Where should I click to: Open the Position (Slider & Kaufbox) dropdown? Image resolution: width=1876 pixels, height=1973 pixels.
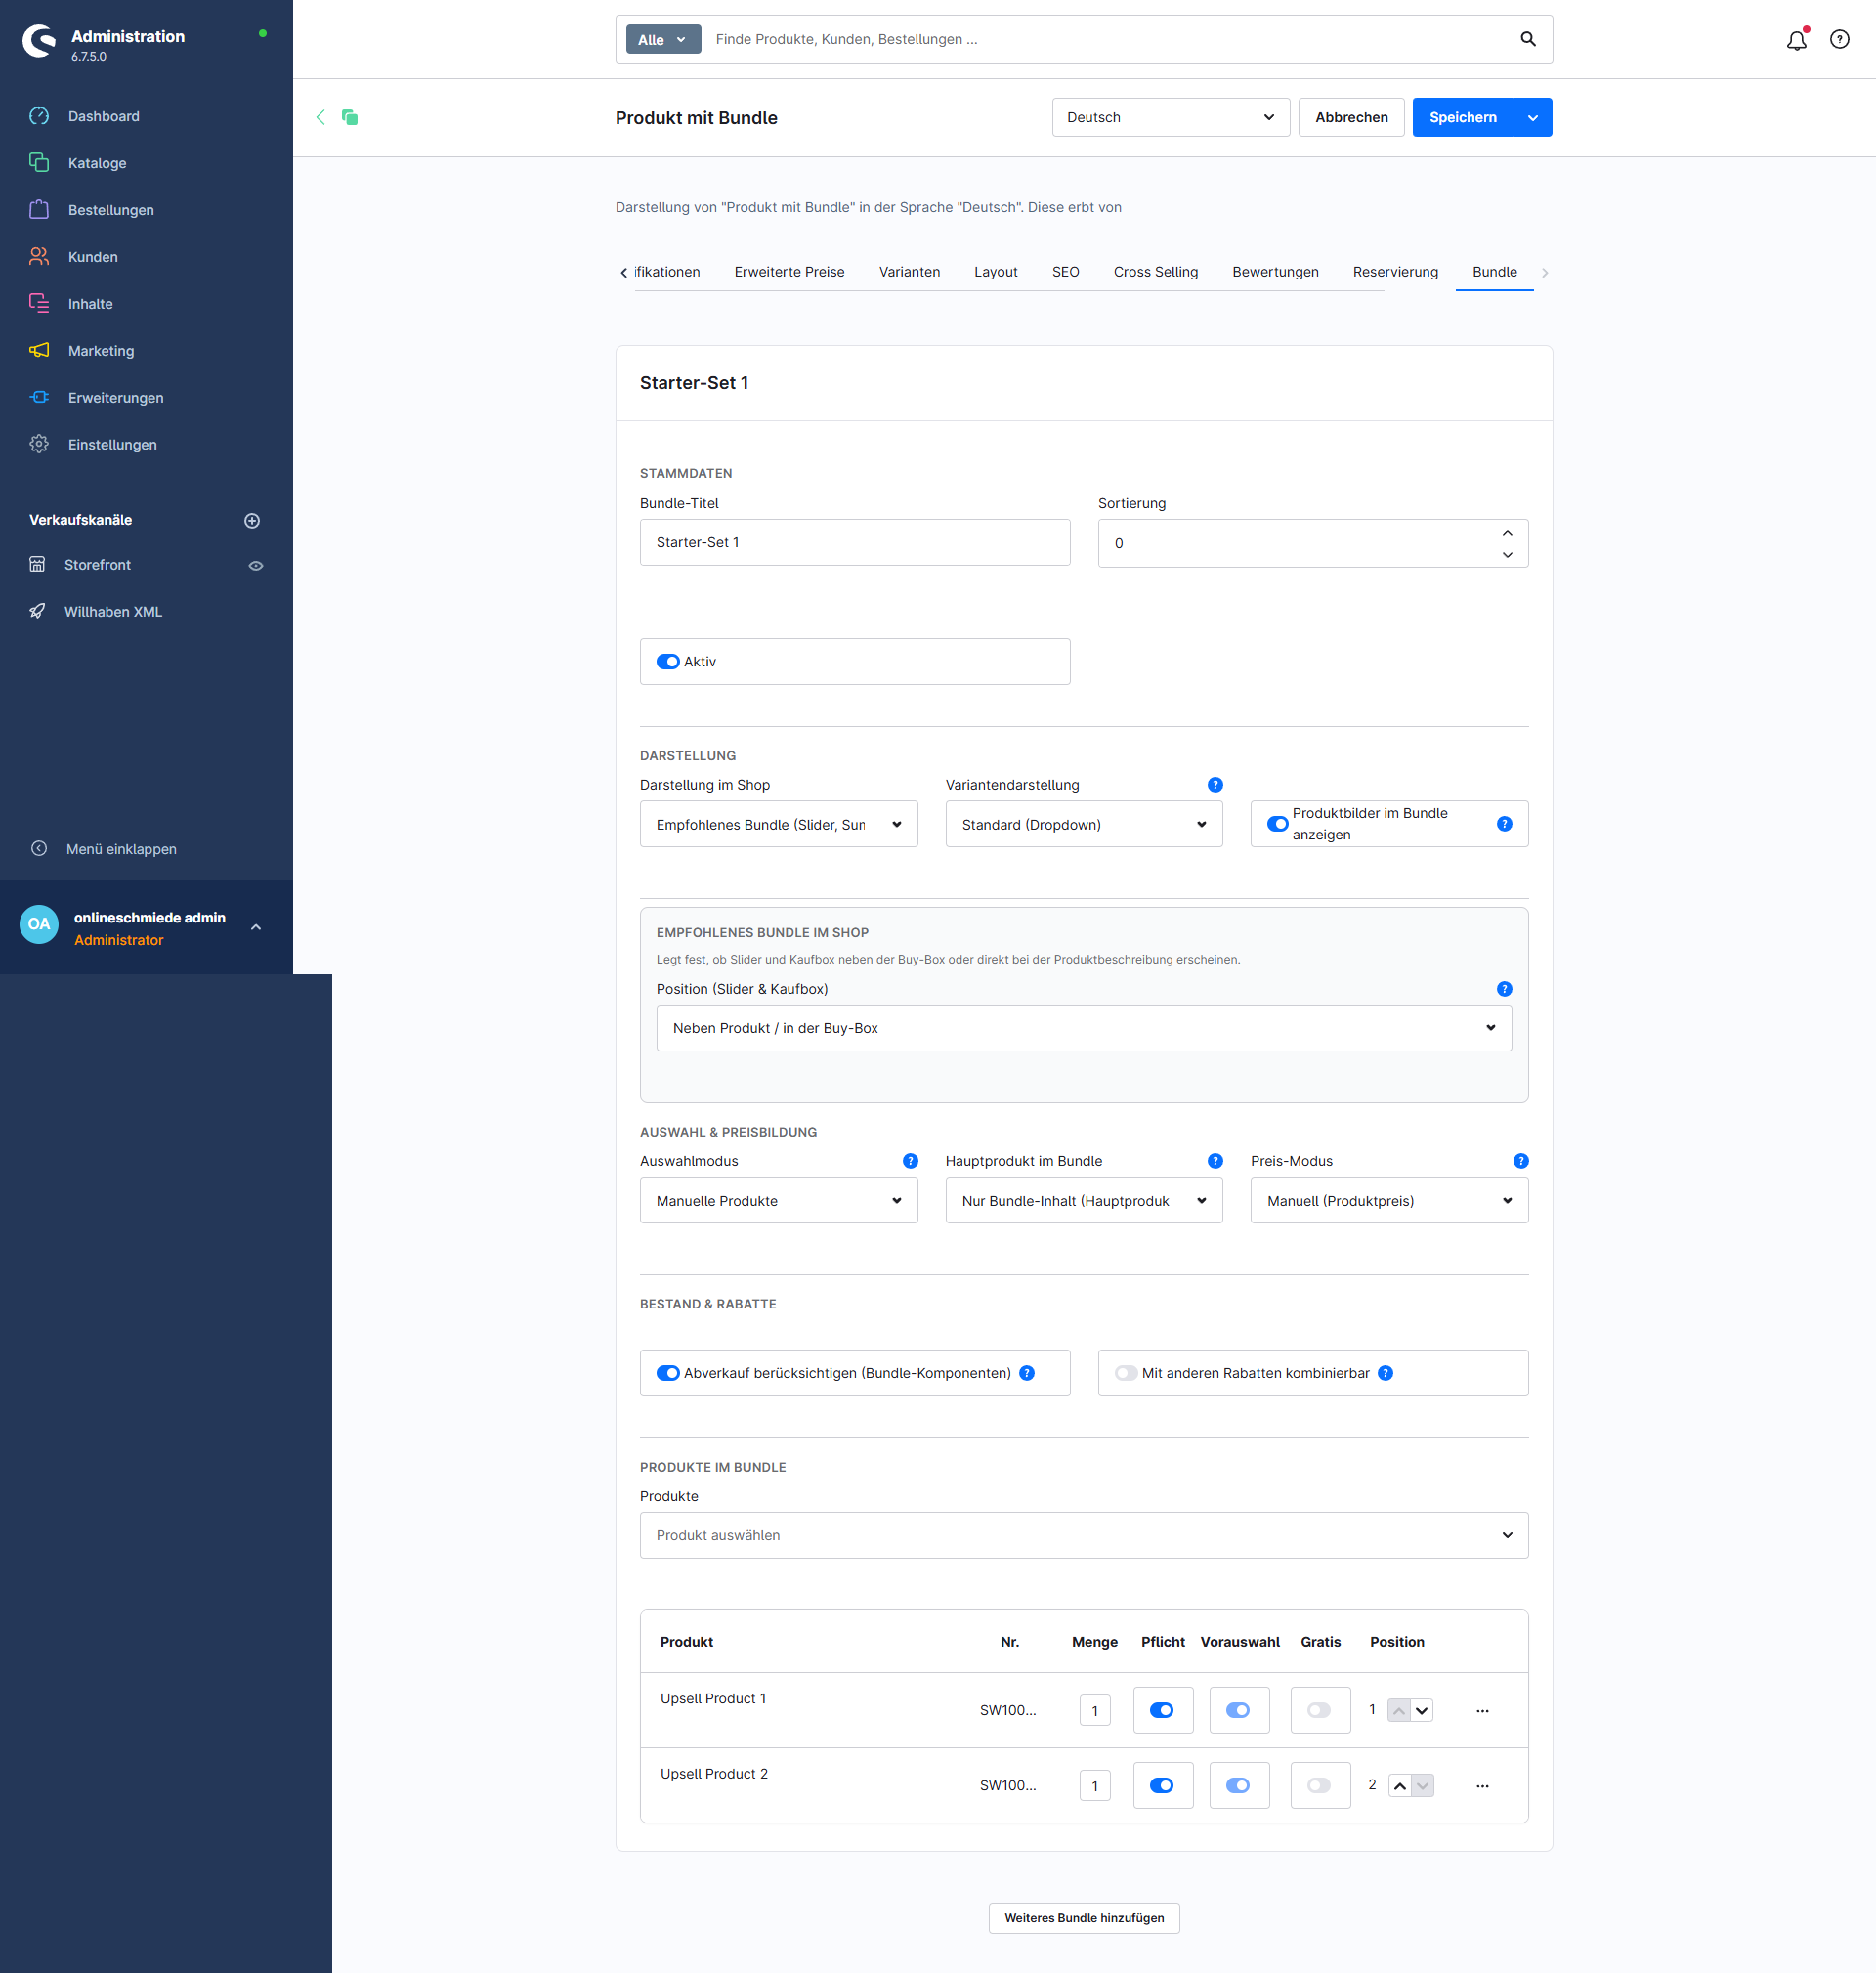(x=1084, y=1028)
